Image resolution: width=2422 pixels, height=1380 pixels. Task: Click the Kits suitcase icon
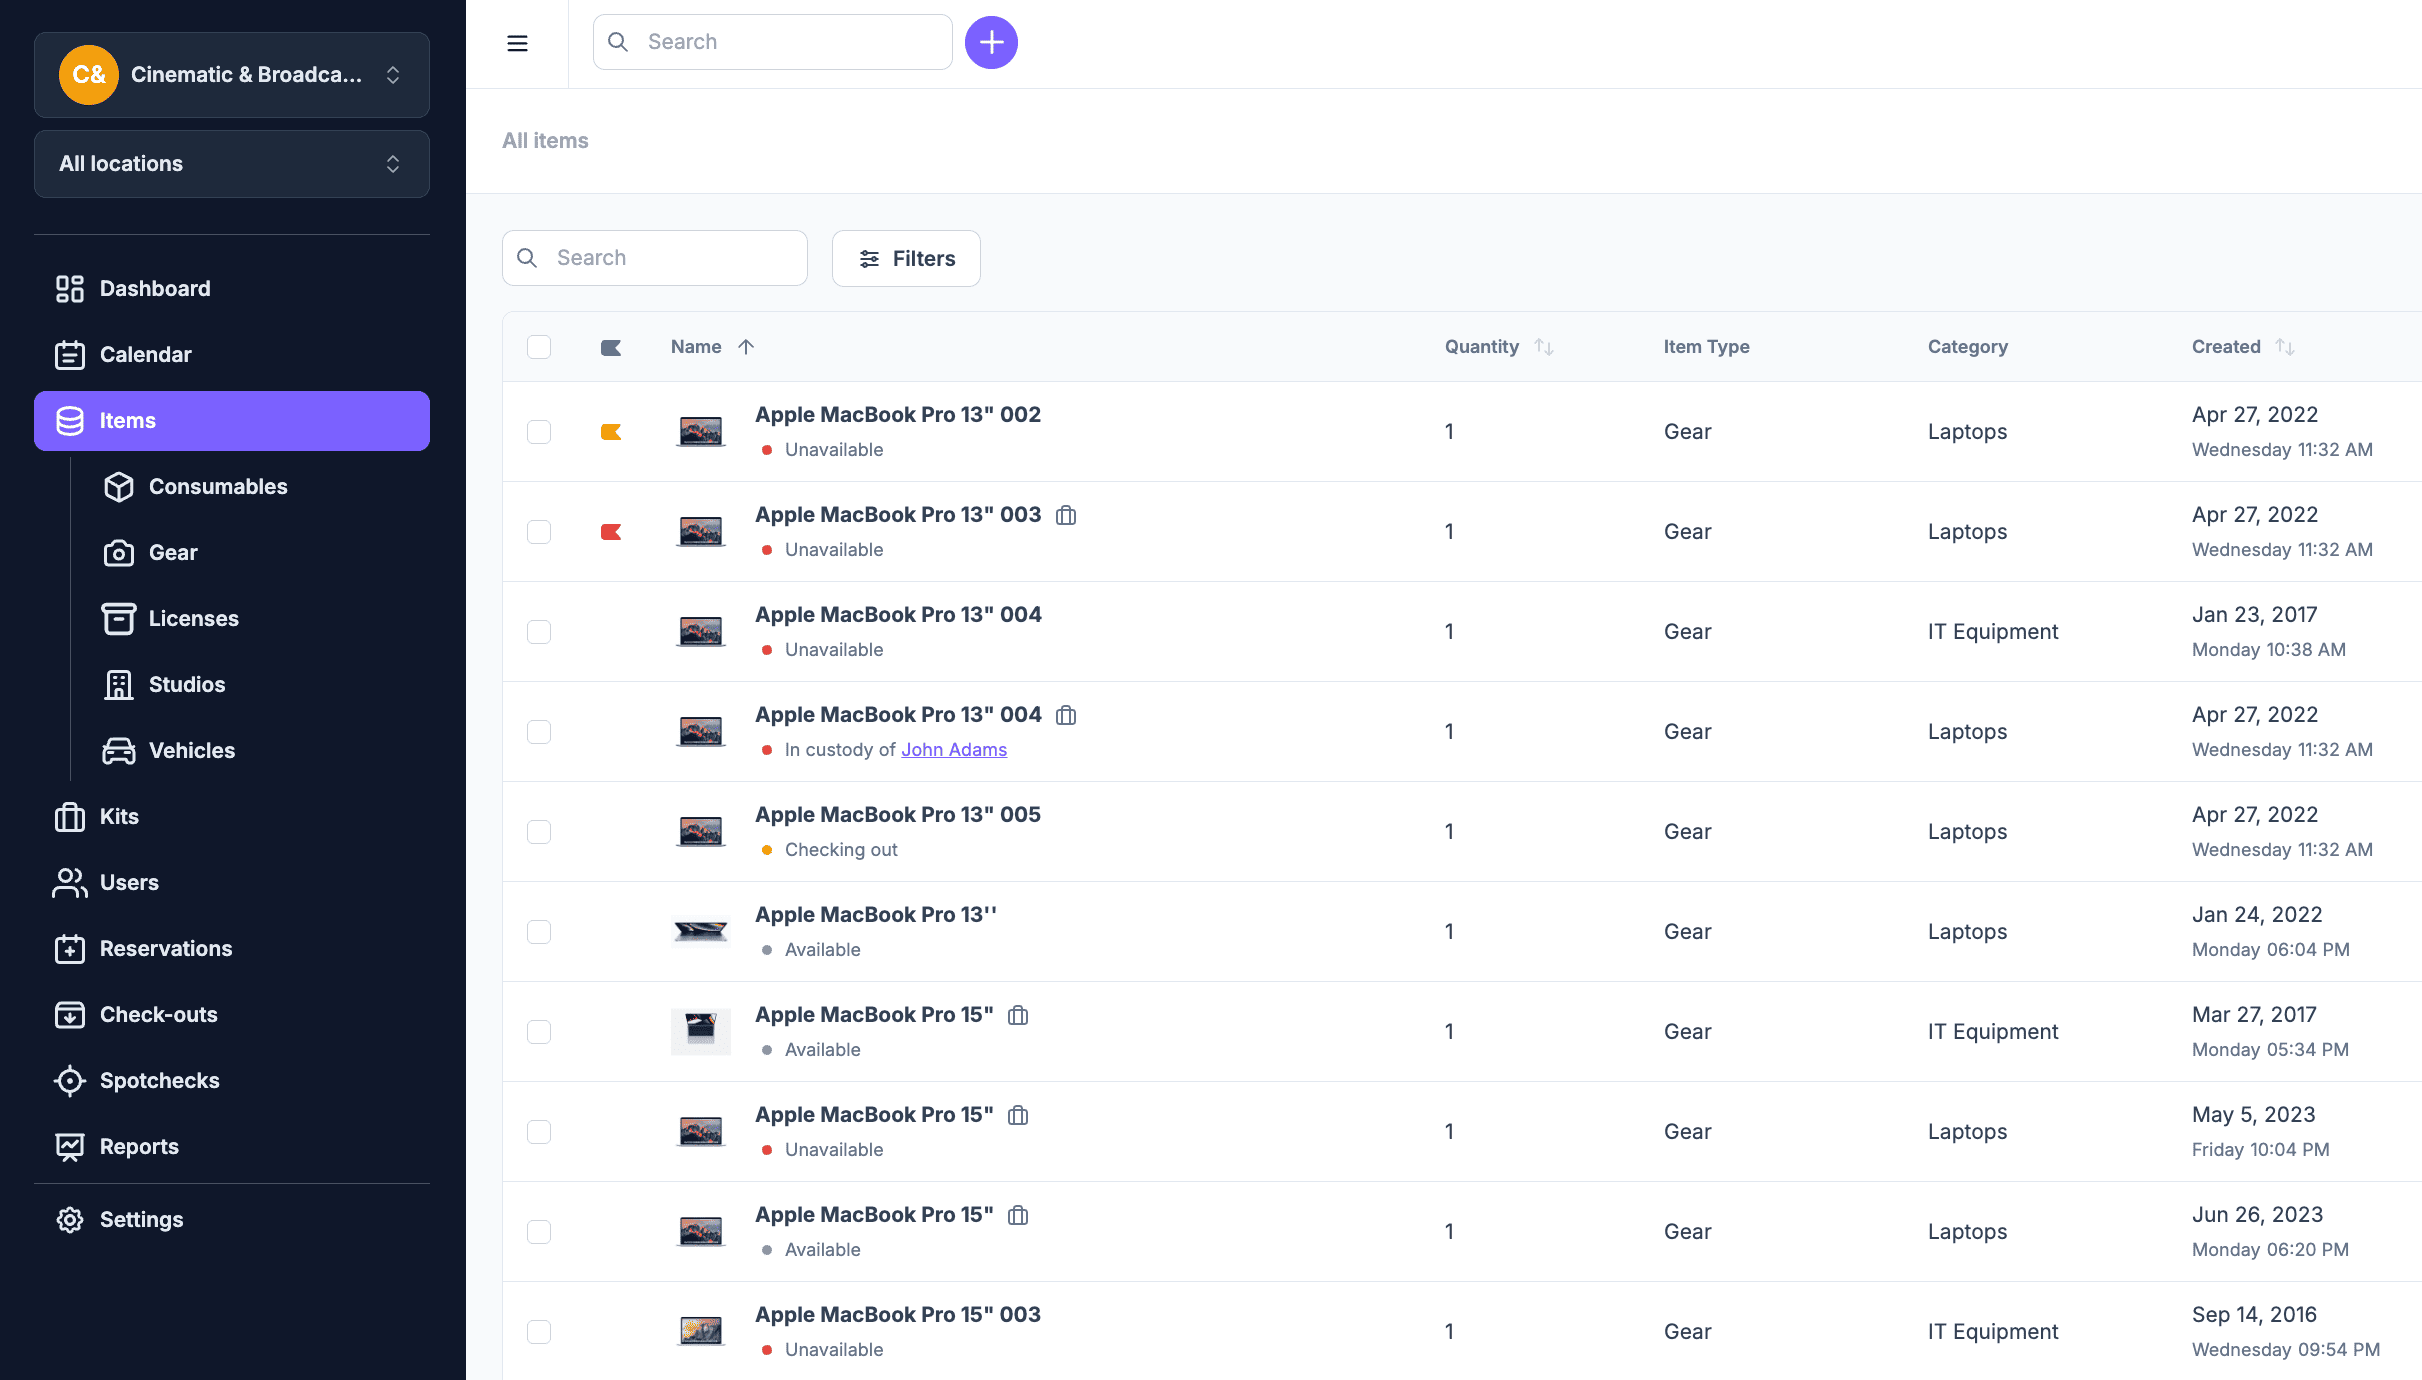coord(70,817)
